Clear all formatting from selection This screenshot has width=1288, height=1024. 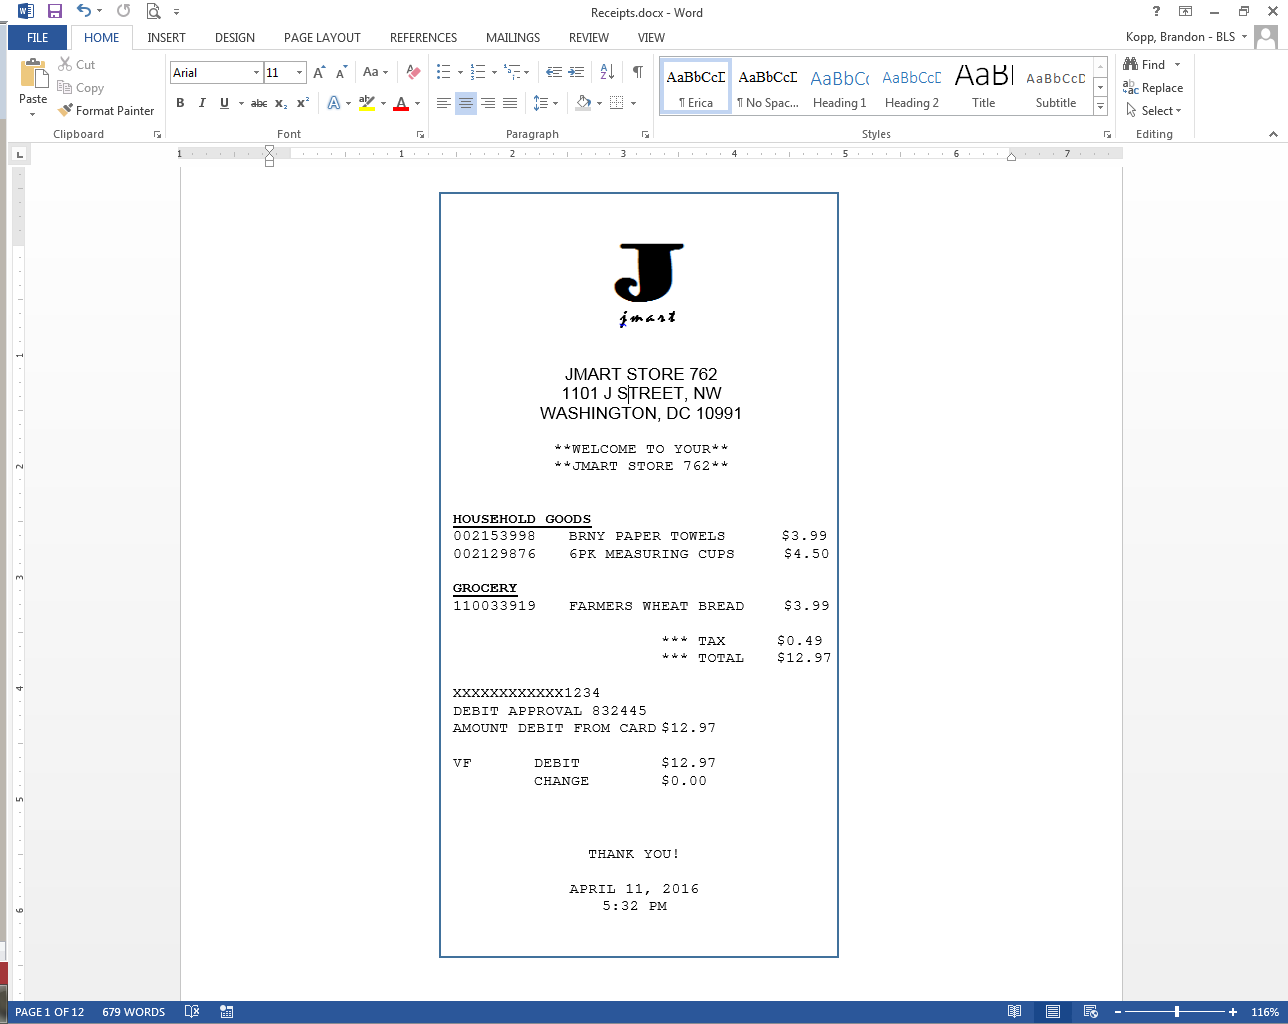tap(413, 73)
